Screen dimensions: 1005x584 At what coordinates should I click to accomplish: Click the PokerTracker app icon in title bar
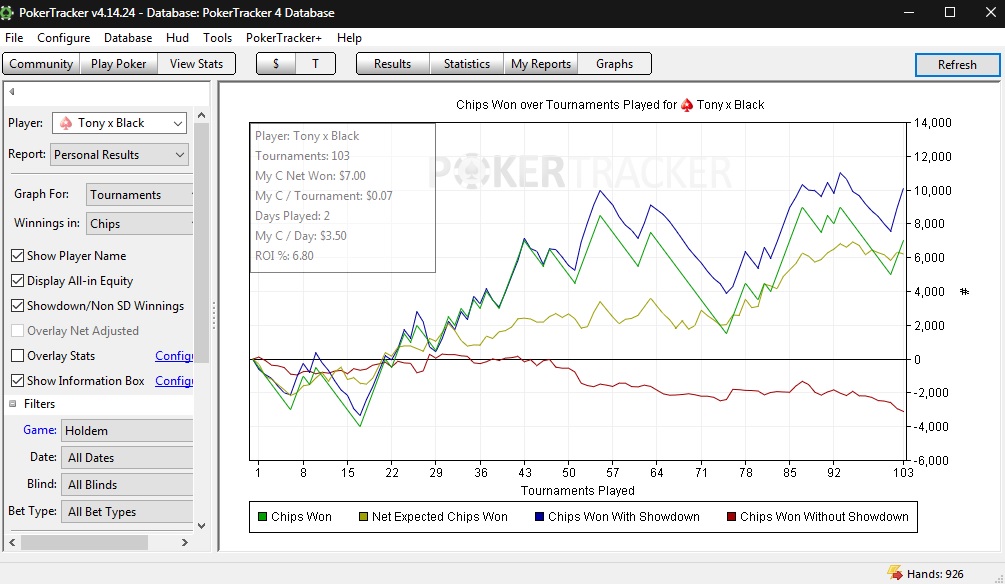coord(6,12)
